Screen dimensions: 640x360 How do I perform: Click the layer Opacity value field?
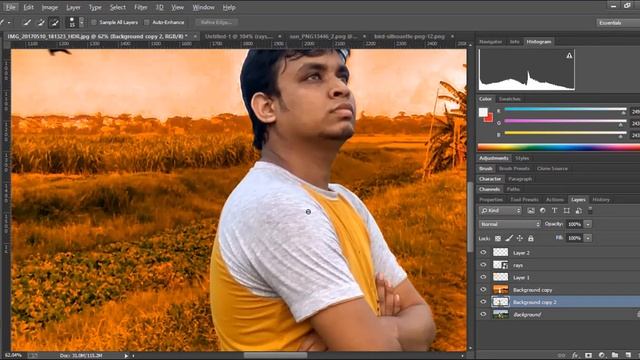tap(574, 224)
